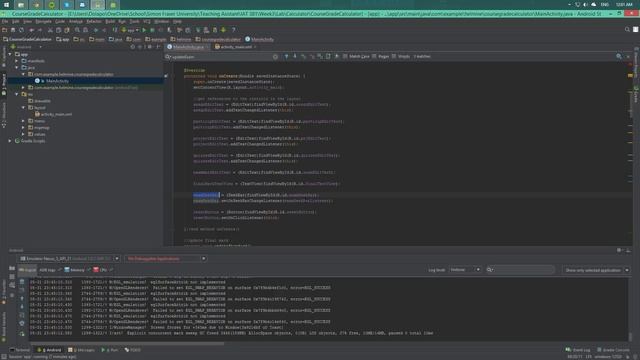This screenshot has height=360, width=640.
Task: Open the File menu
Action: [5, 21]
